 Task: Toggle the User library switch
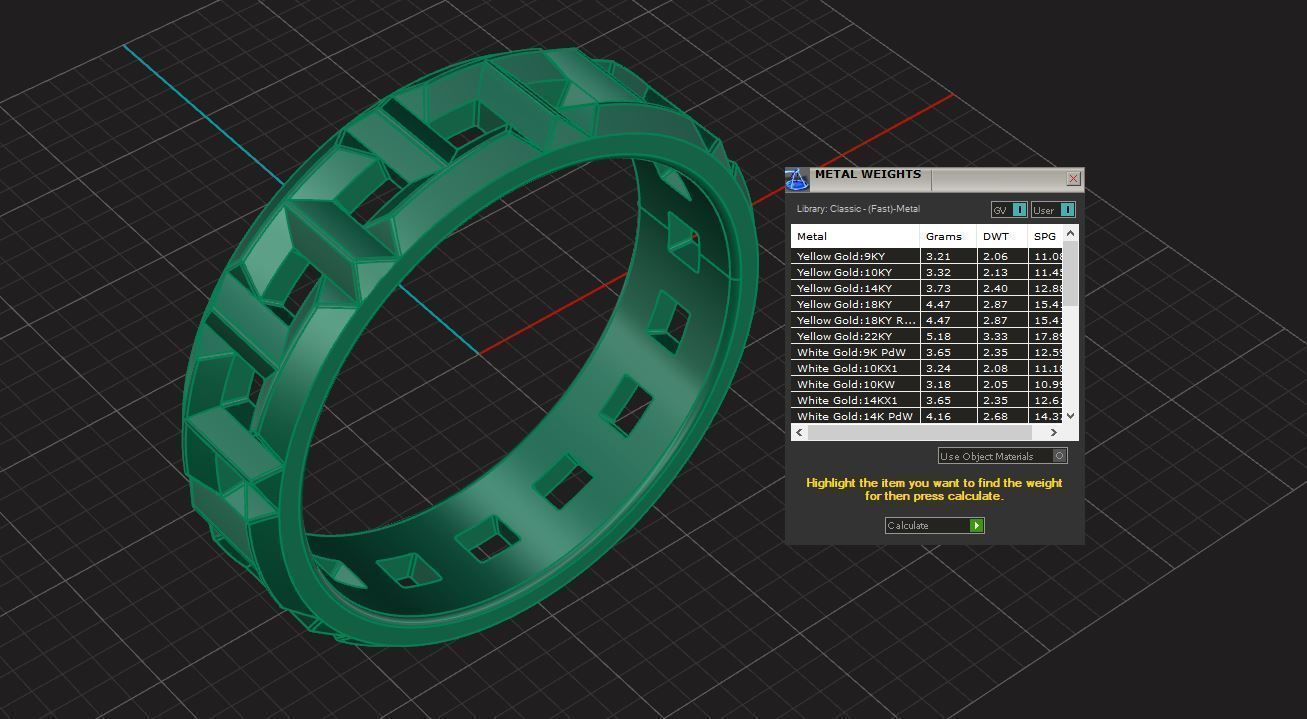coord(1054,210)
